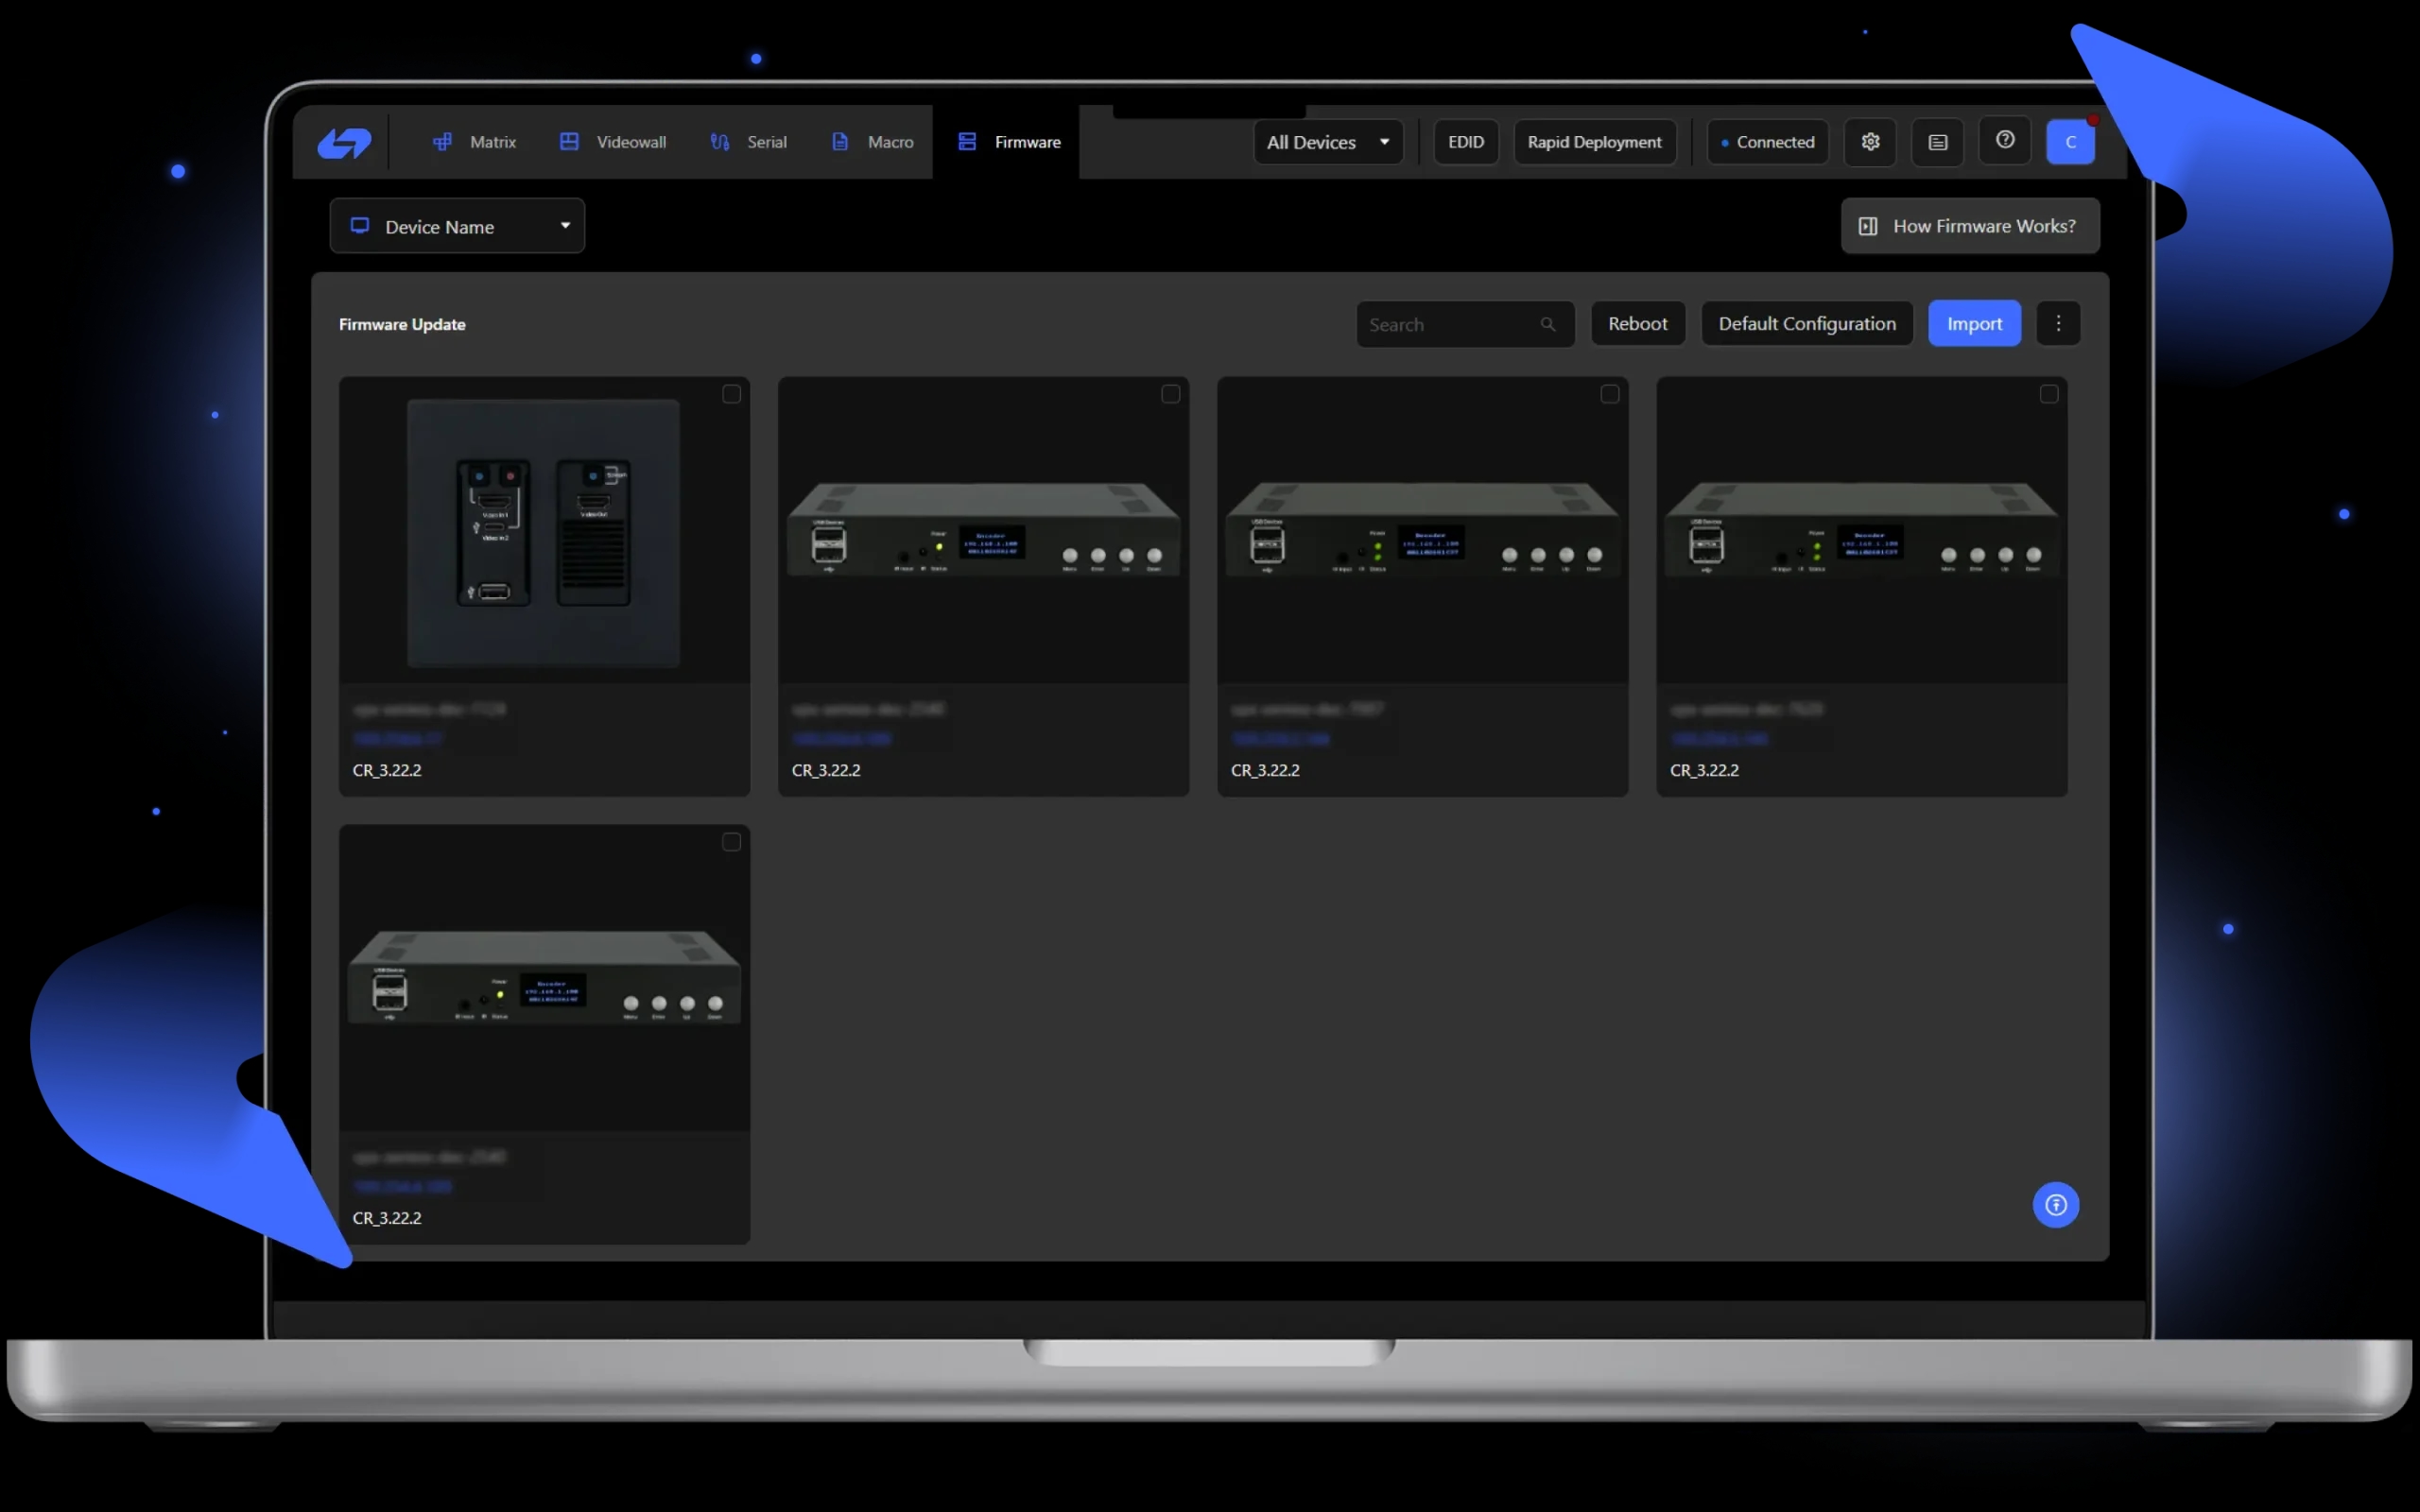Open the settings gear icon
Viewport: 2420px width, 1512px height.
1870,141
